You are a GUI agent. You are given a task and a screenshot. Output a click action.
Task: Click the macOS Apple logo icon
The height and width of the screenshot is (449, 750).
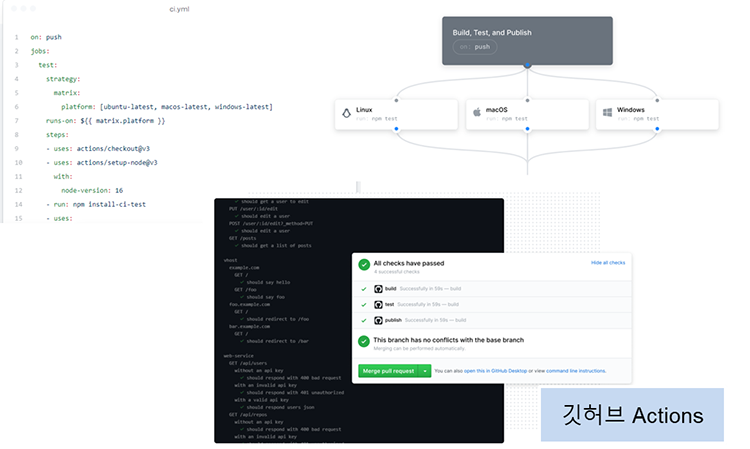(477, 113)
